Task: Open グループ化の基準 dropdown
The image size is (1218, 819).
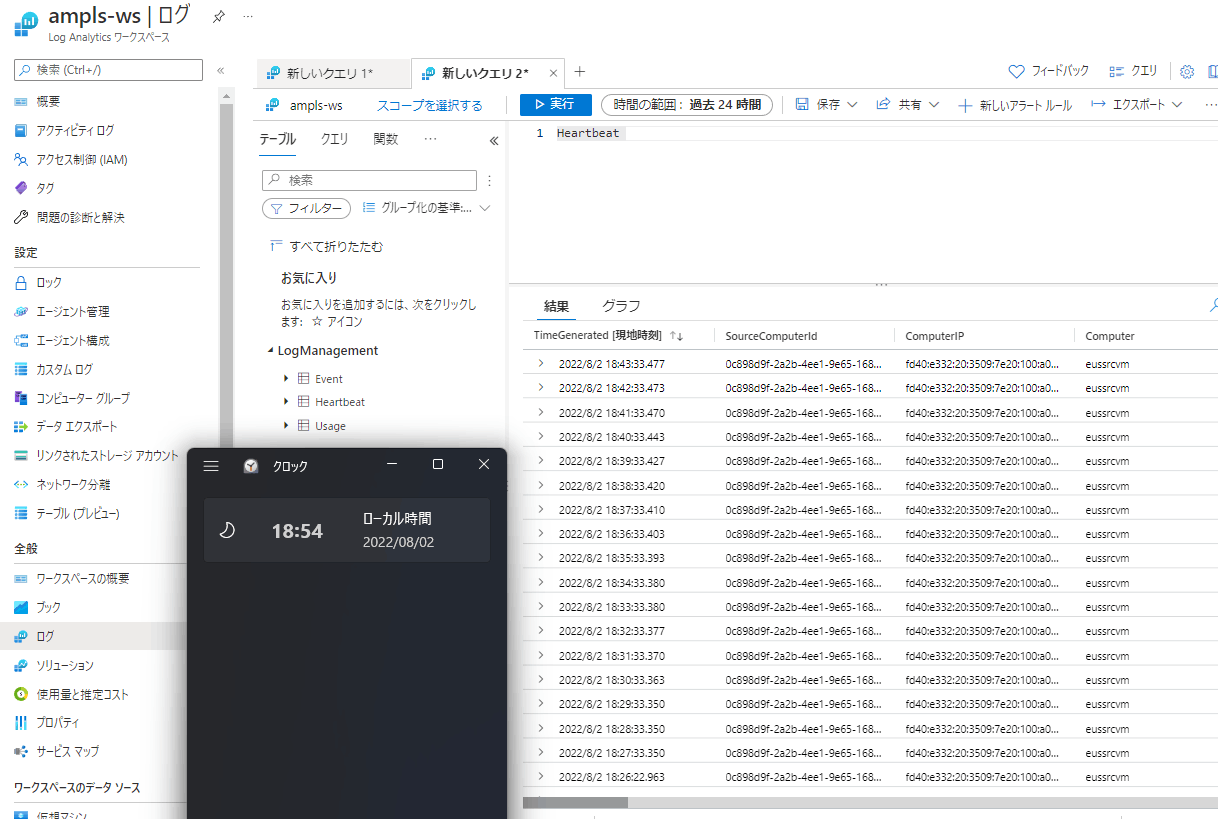Action: [427, 208]
